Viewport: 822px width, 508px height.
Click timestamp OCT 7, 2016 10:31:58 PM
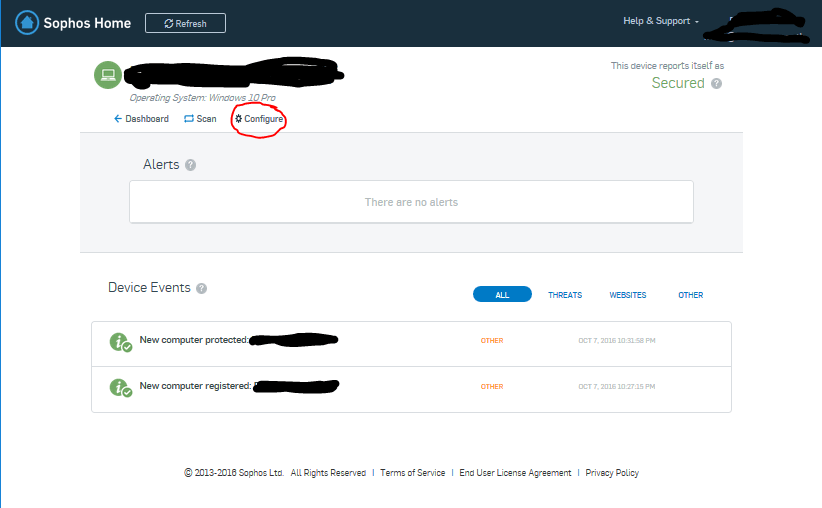click(616, 341)
